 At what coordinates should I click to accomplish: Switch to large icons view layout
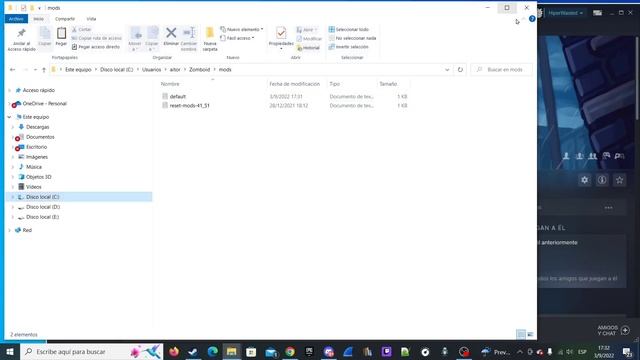[530, 335]
